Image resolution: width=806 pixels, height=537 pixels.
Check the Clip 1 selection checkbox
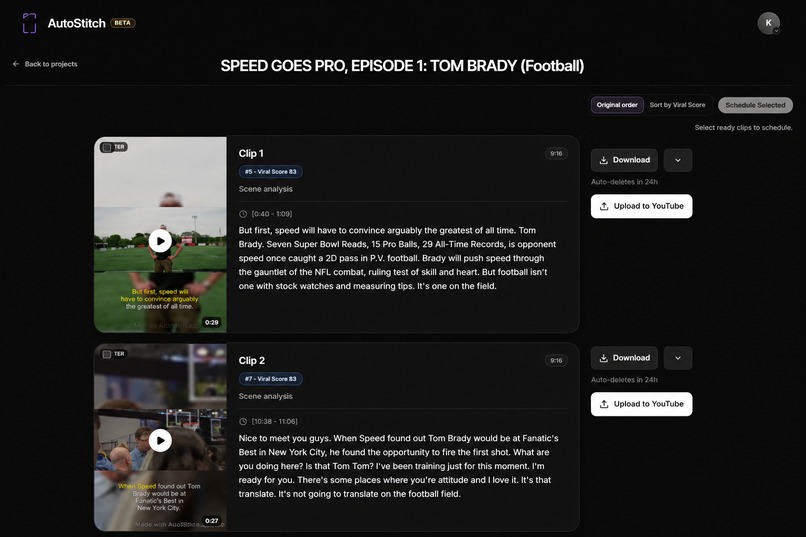coord(106,147)
